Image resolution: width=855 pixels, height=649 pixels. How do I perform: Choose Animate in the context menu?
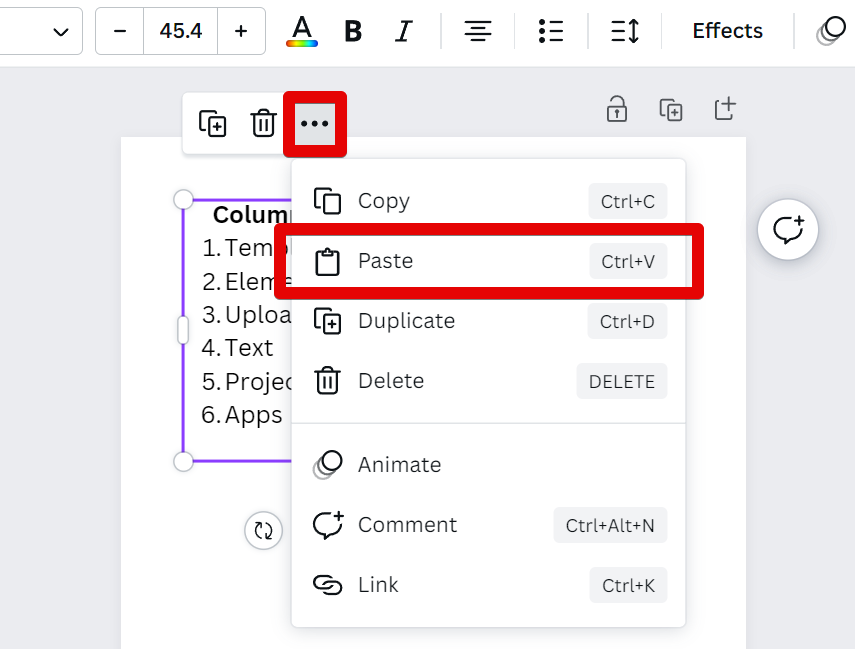[399, 465]
